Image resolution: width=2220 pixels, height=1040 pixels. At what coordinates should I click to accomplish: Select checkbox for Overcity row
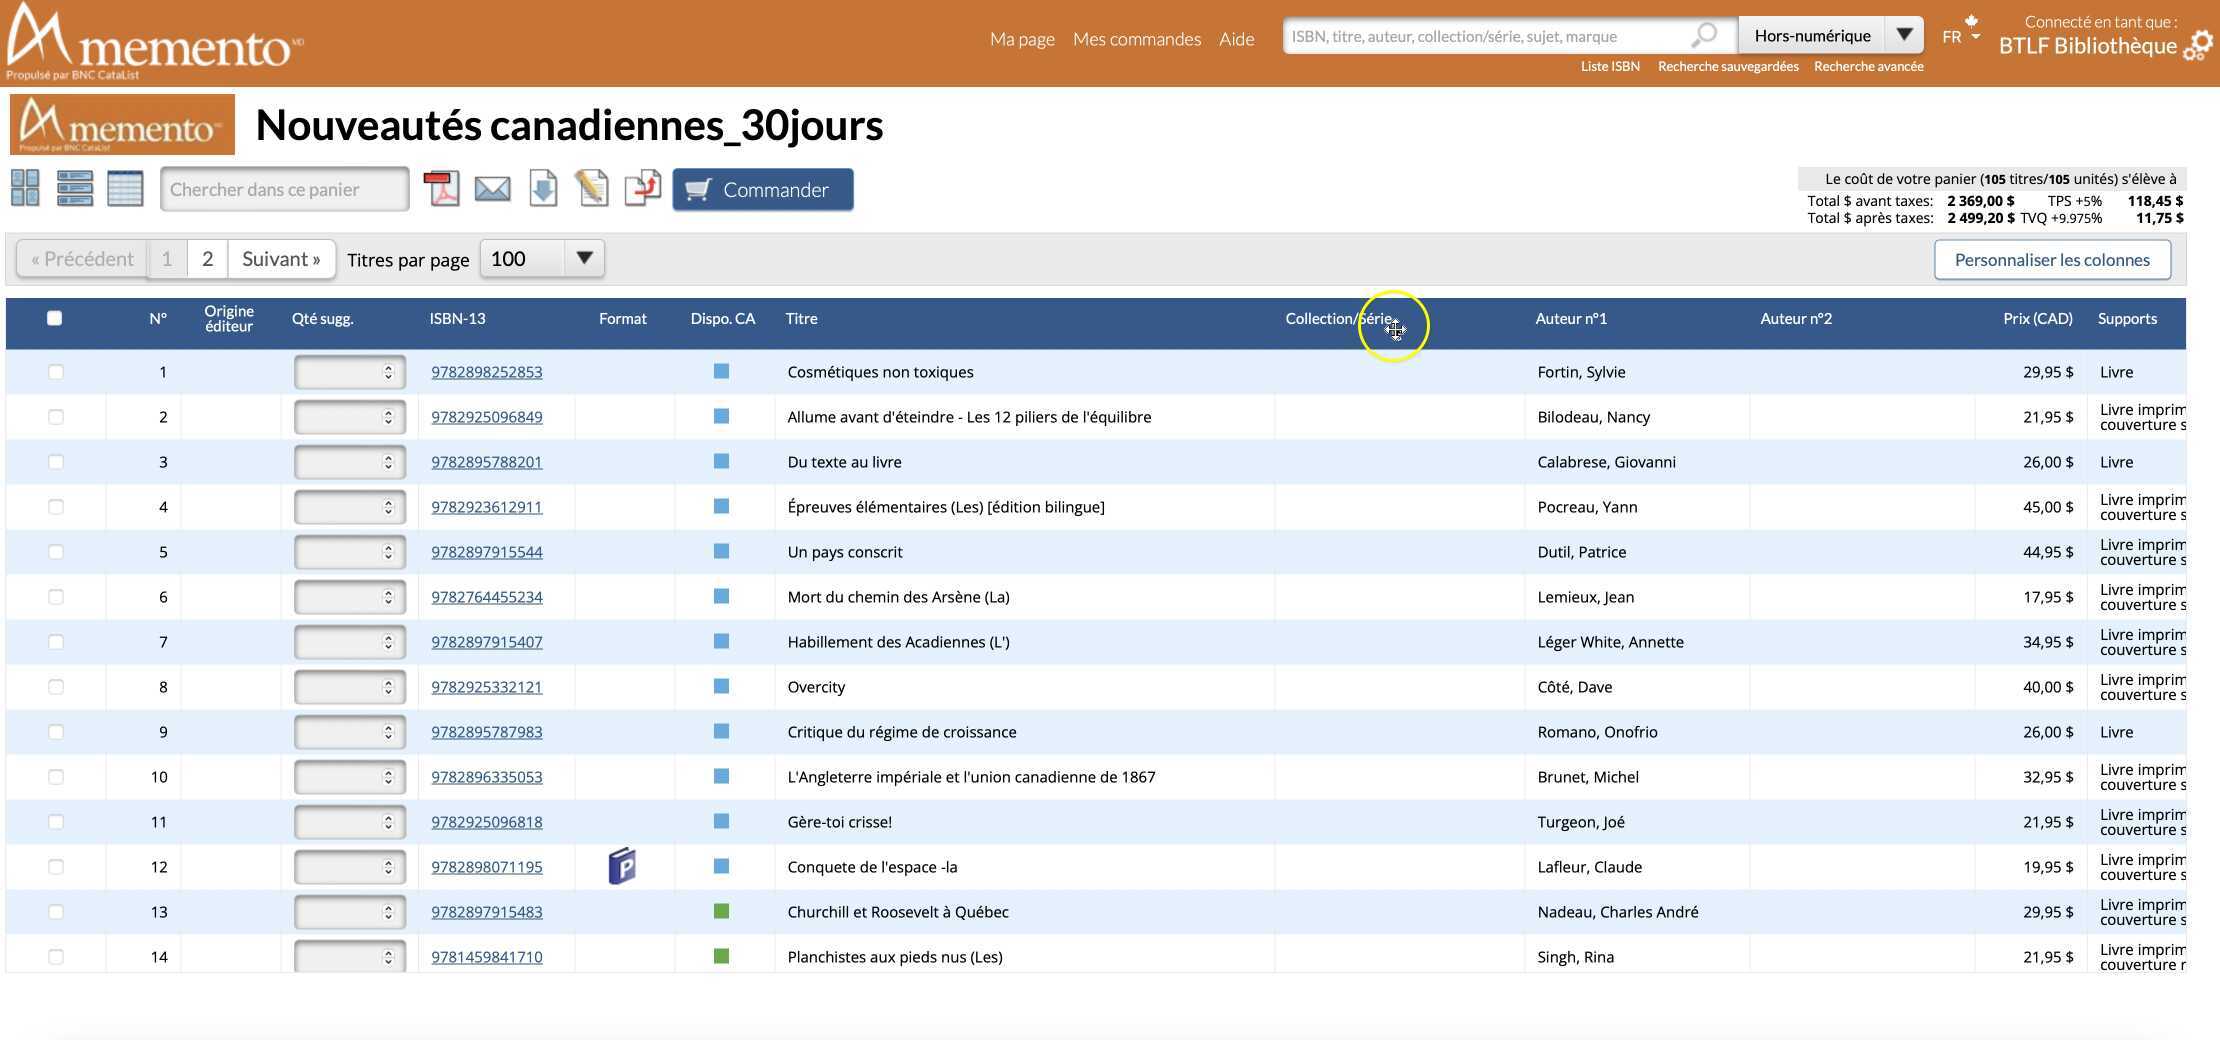click(56, 687)
